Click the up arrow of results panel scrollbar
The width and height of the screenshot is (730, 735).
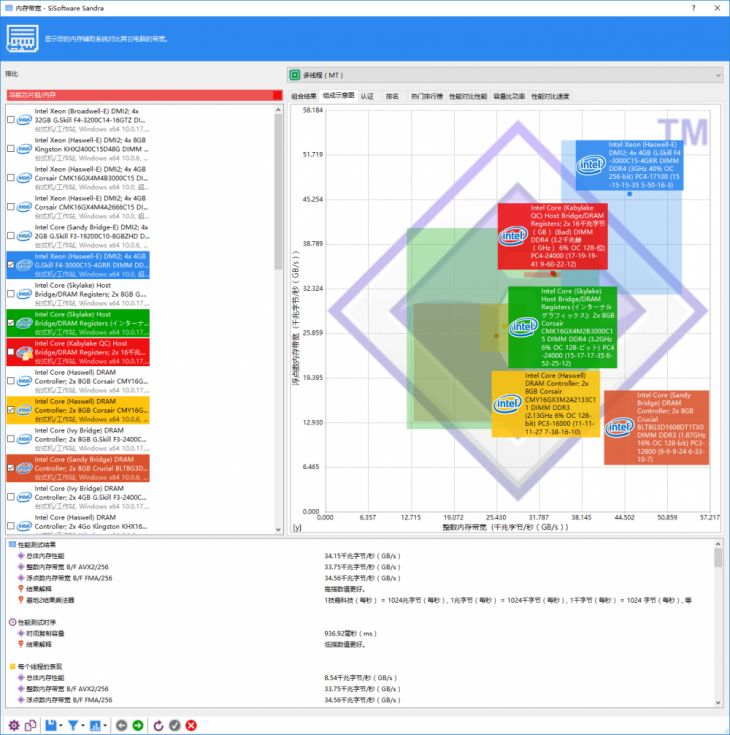[718, 544]
